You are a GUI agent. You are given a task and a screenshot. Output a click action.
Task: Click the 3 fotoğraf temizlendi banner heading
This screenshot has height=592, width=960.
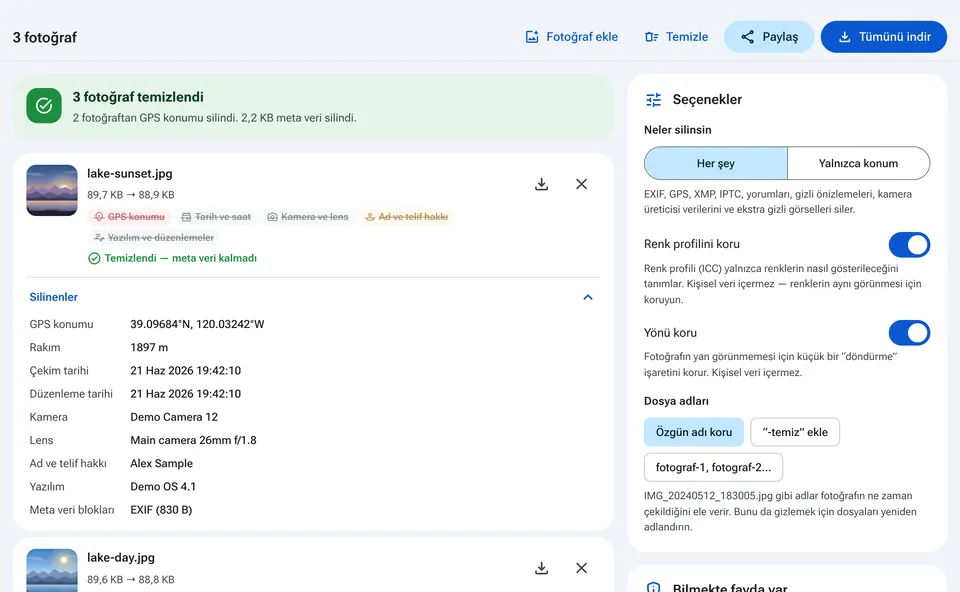tap(138, 97)
